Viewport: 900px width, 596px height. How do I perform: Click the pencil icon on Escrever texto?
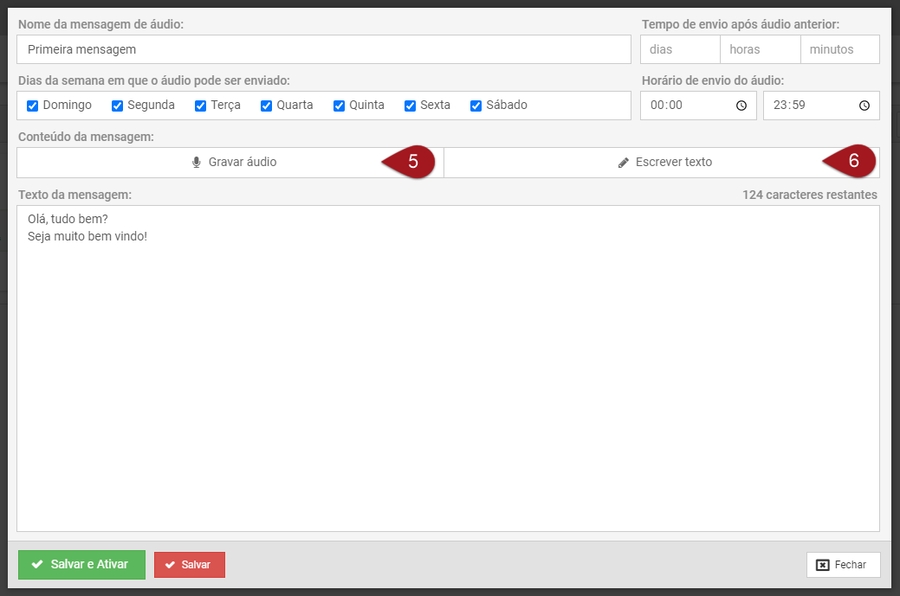pyautogui.click(x=624, y=162)
